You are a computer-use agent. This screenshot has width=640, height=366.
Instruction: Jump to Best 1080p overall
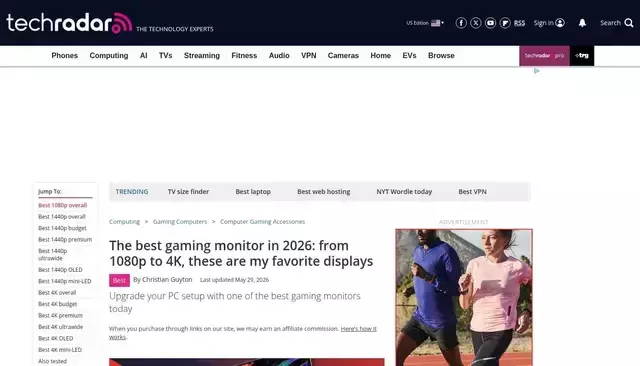[62, 205]
